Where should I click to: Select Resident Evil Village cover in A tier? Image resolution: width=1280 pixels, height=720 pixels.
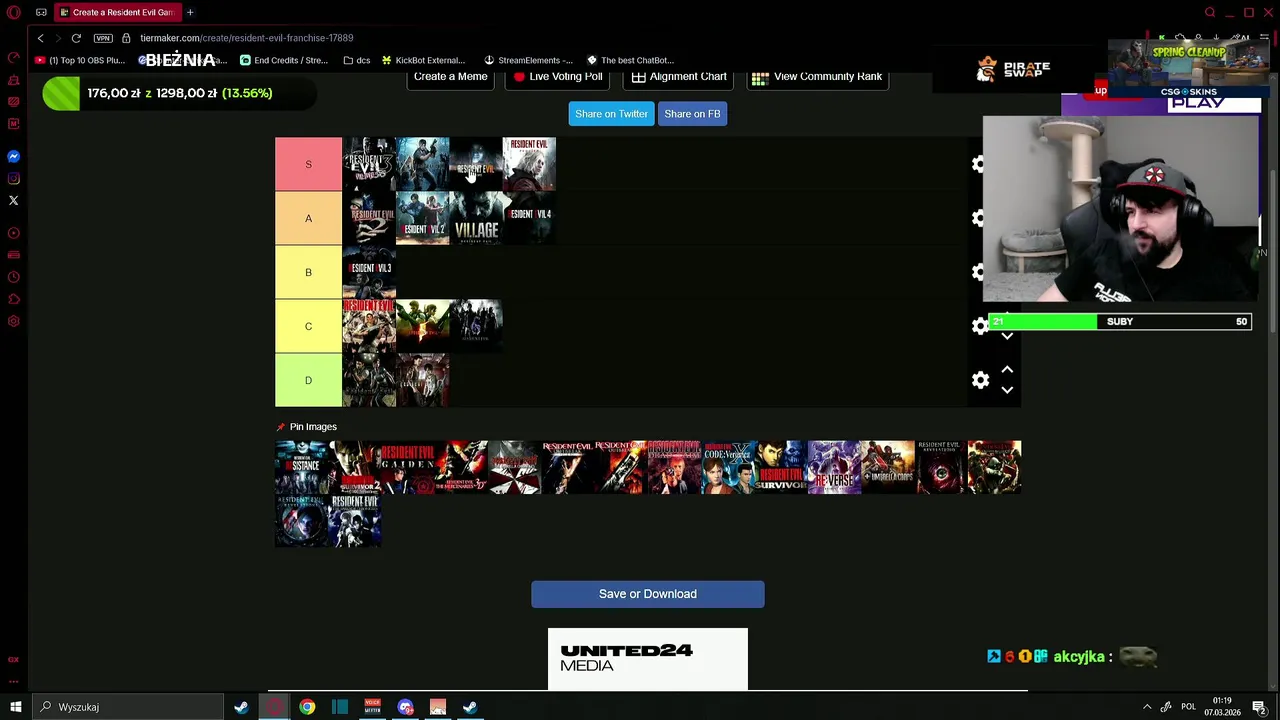point(476,218)
